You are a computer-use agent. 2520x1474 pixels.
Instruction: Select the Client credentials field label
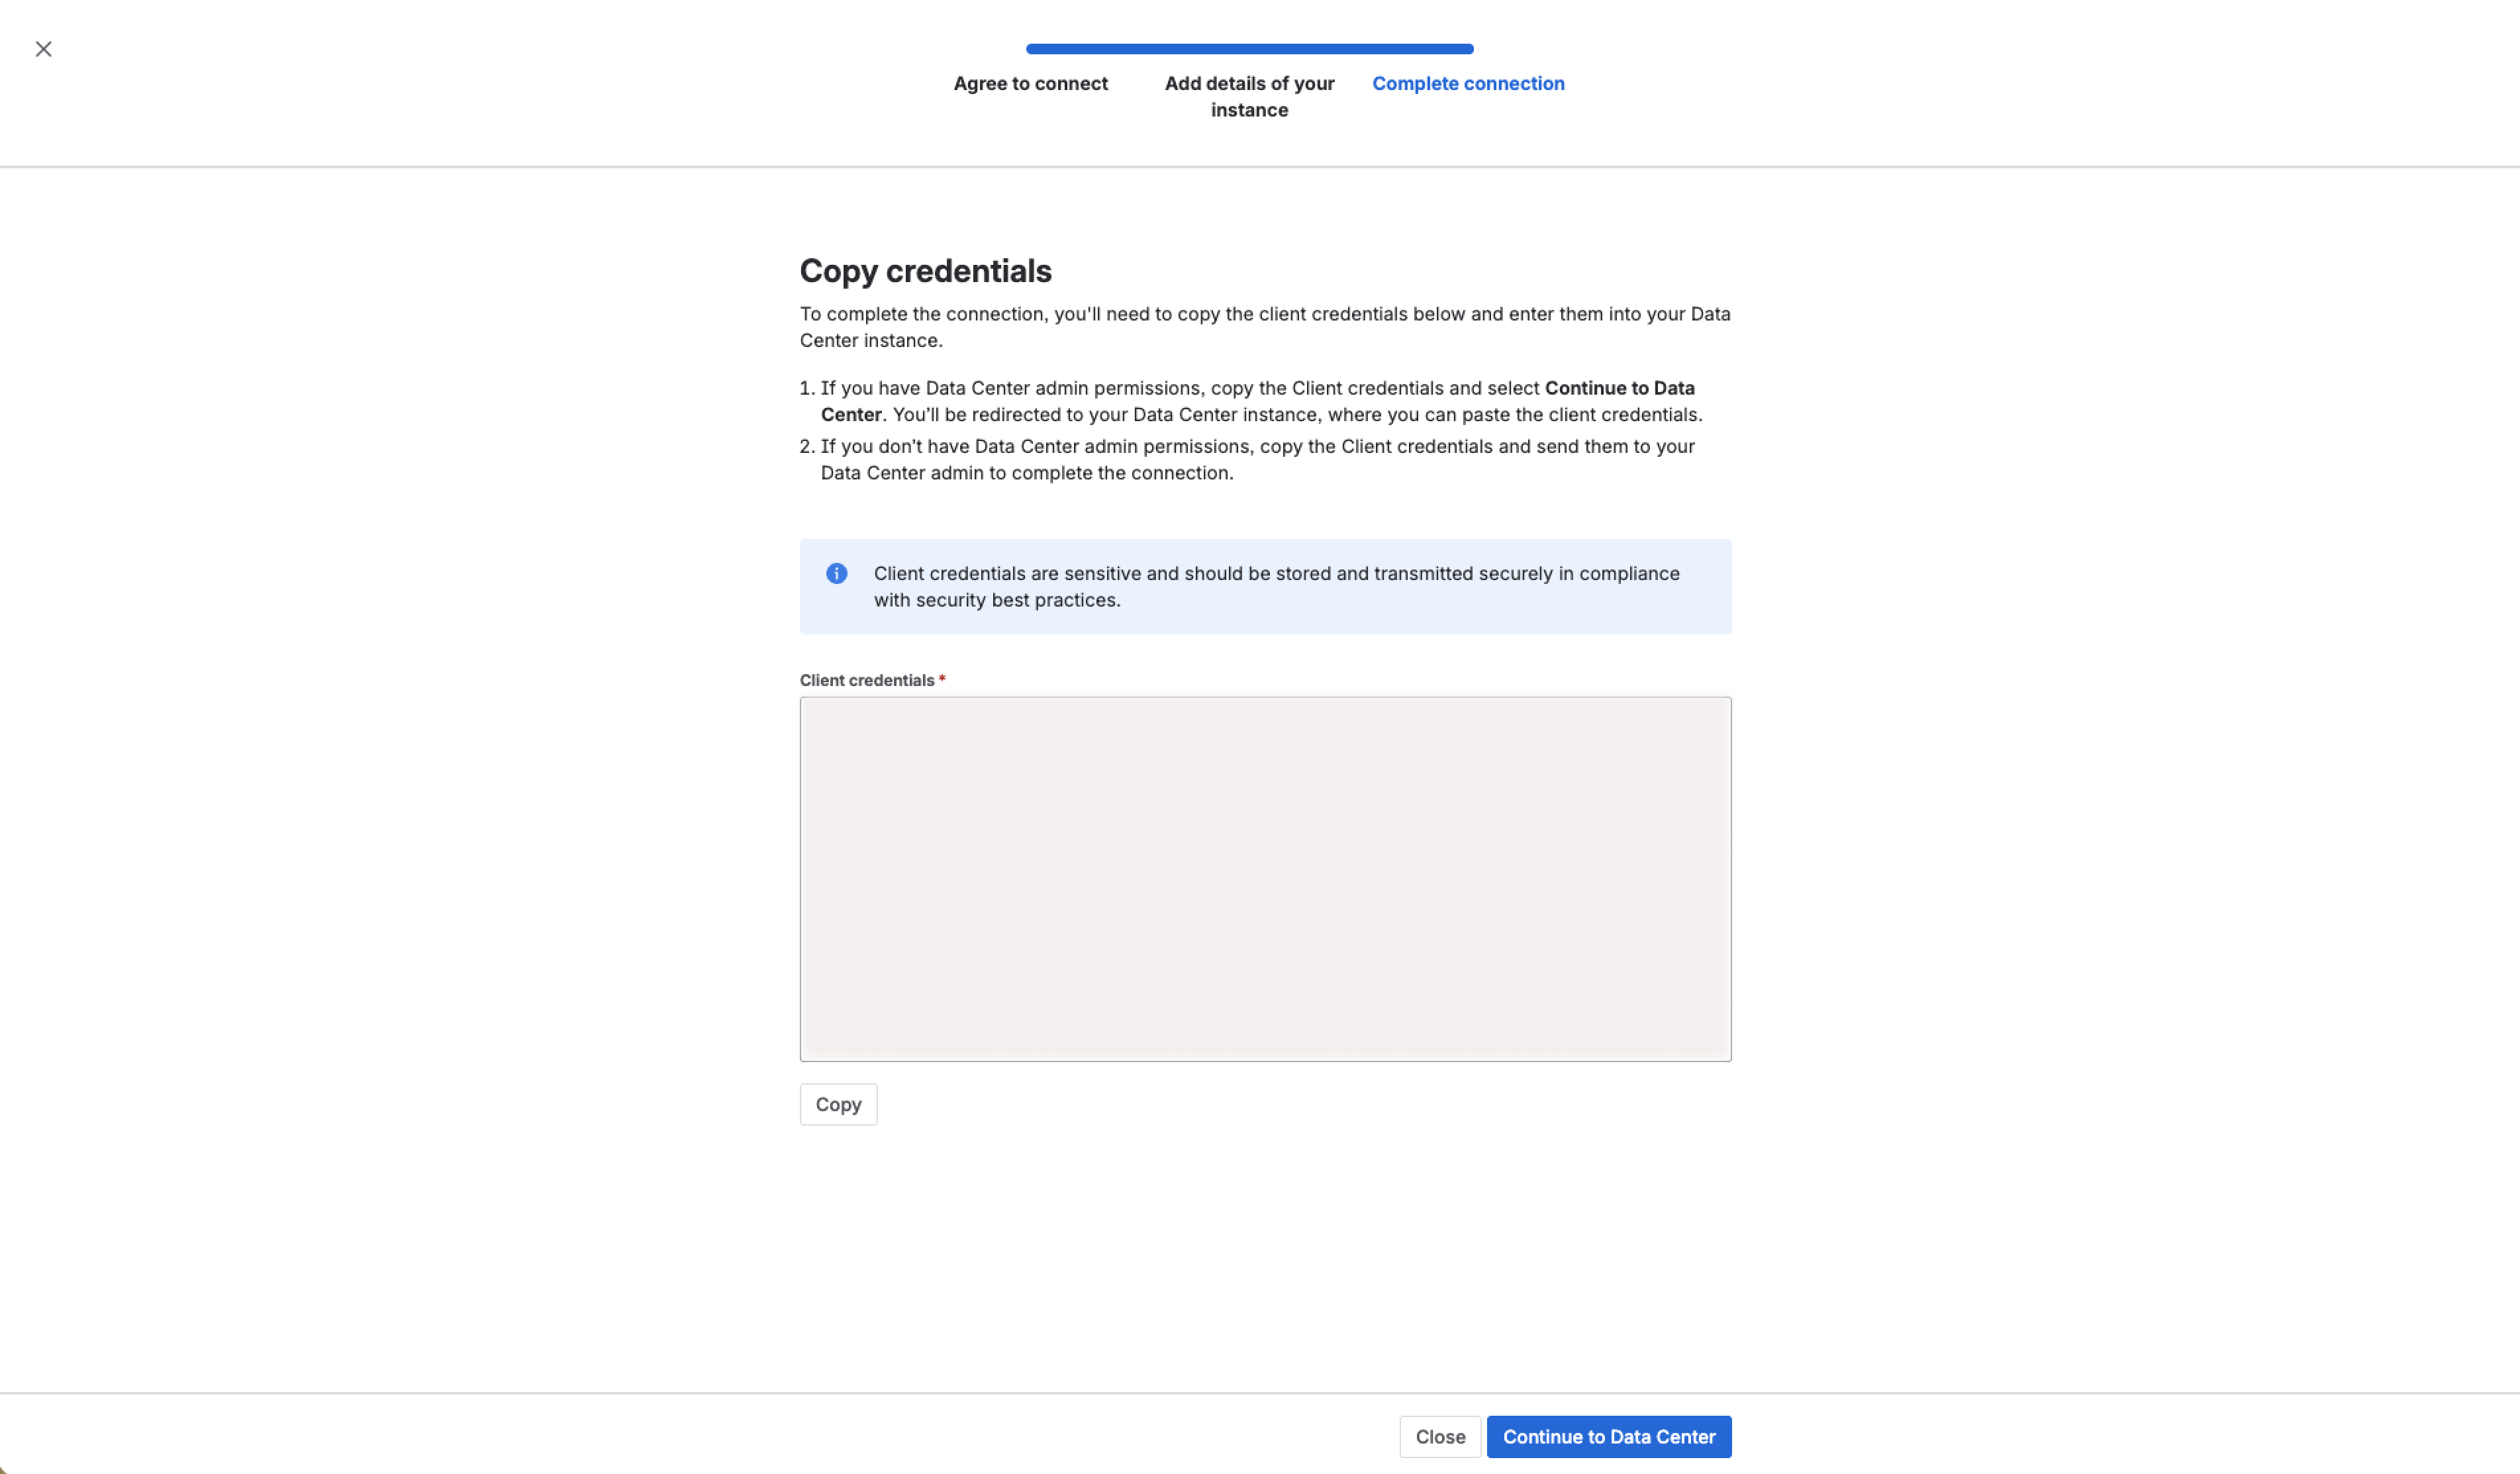point(866,679)
